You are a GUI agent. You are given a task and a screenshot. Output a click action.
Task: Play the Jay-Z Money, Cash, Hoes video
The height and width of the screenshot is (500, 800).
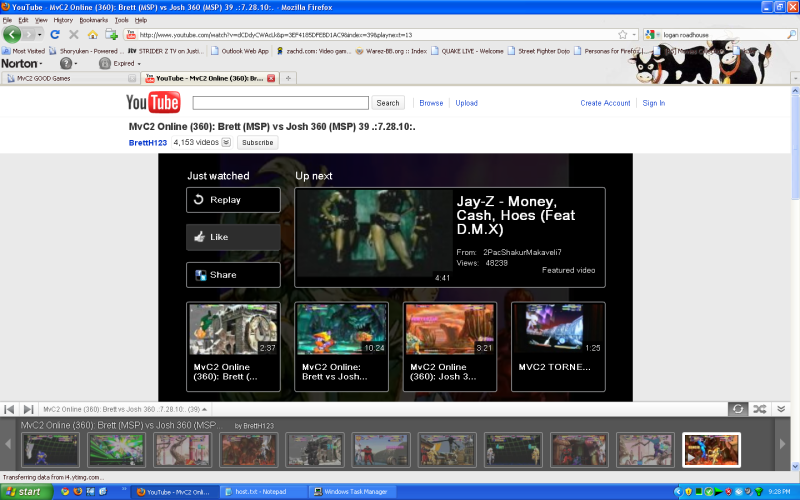pos(450,238)
